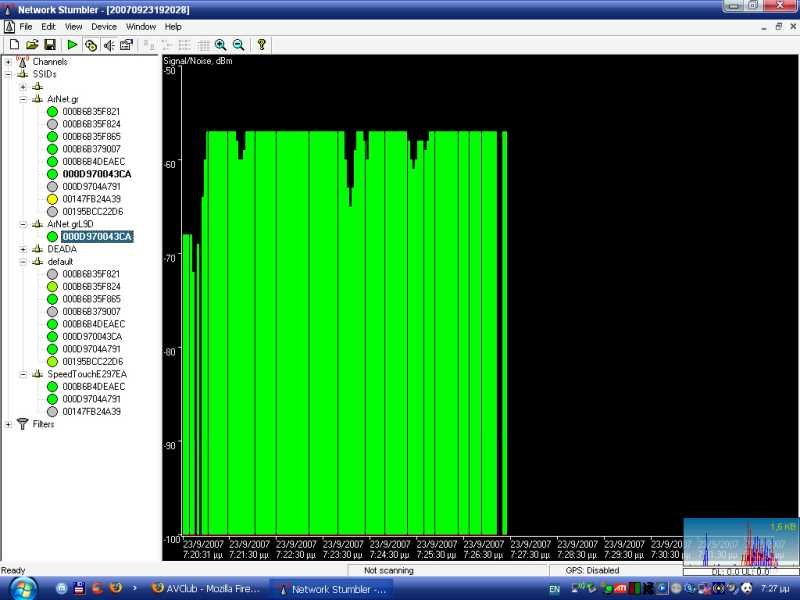
Task: Expand the Filters node
Action: click(7, 424)
